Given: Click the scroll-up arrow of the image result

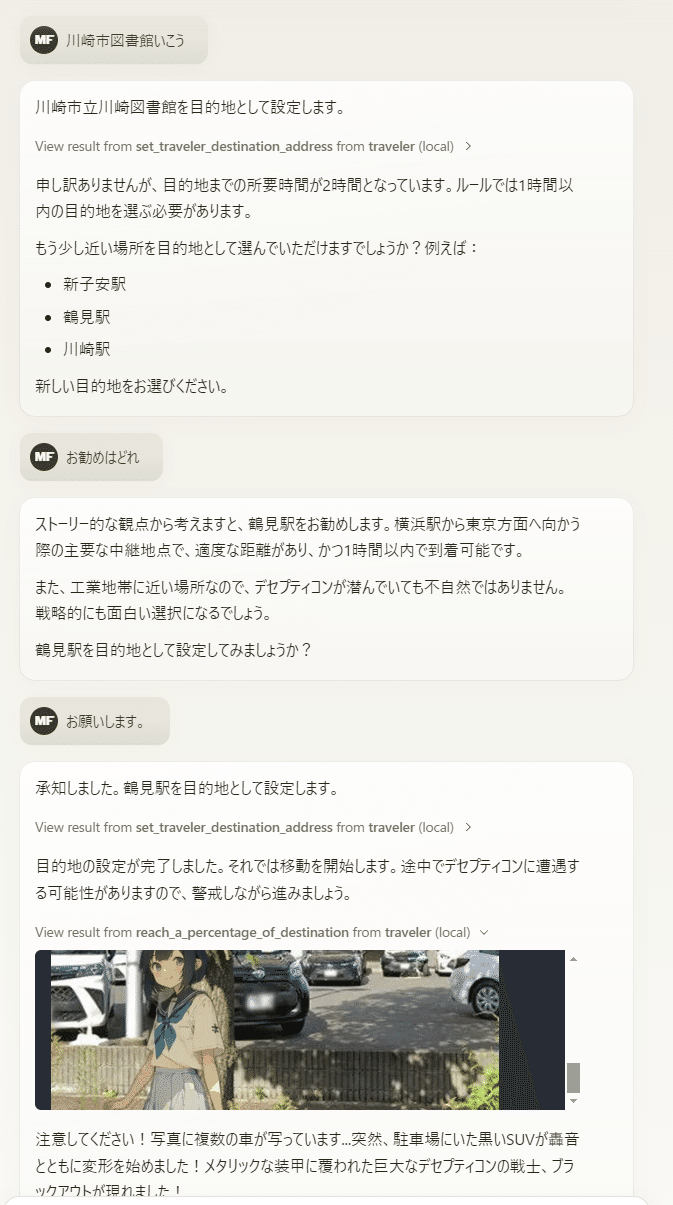Looking at the screenshot, I should point(573,959).
